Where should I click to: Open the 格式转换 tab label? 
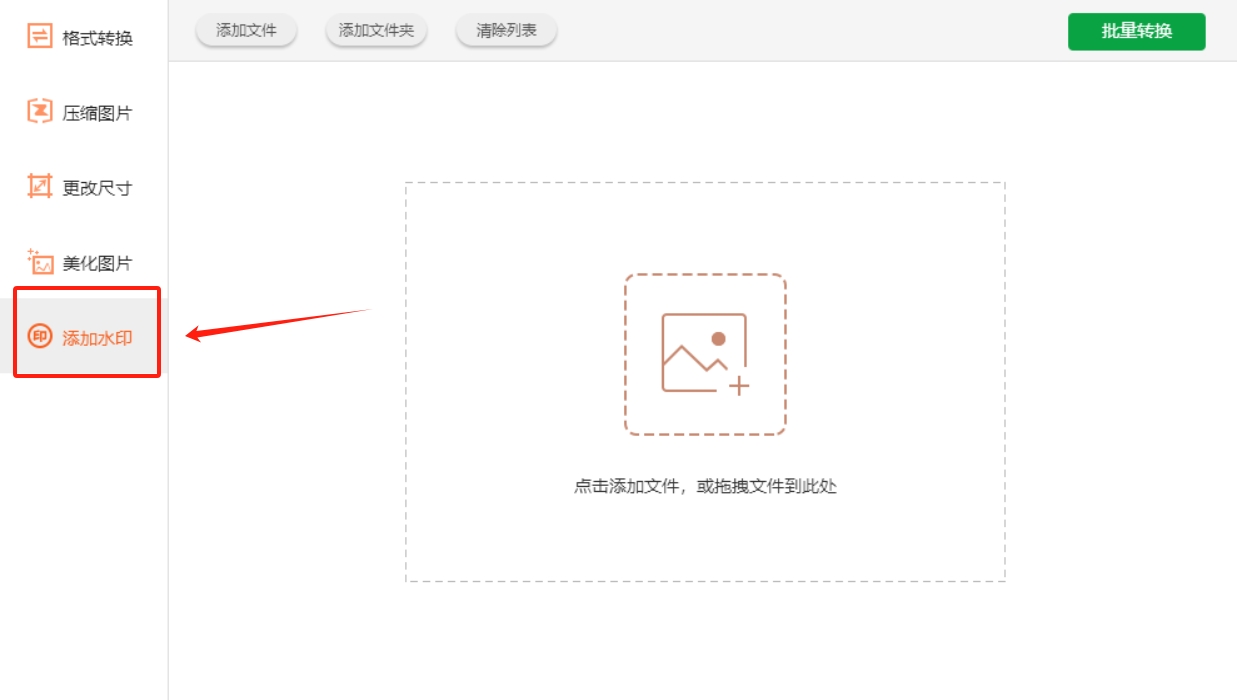tap(97, 39)
